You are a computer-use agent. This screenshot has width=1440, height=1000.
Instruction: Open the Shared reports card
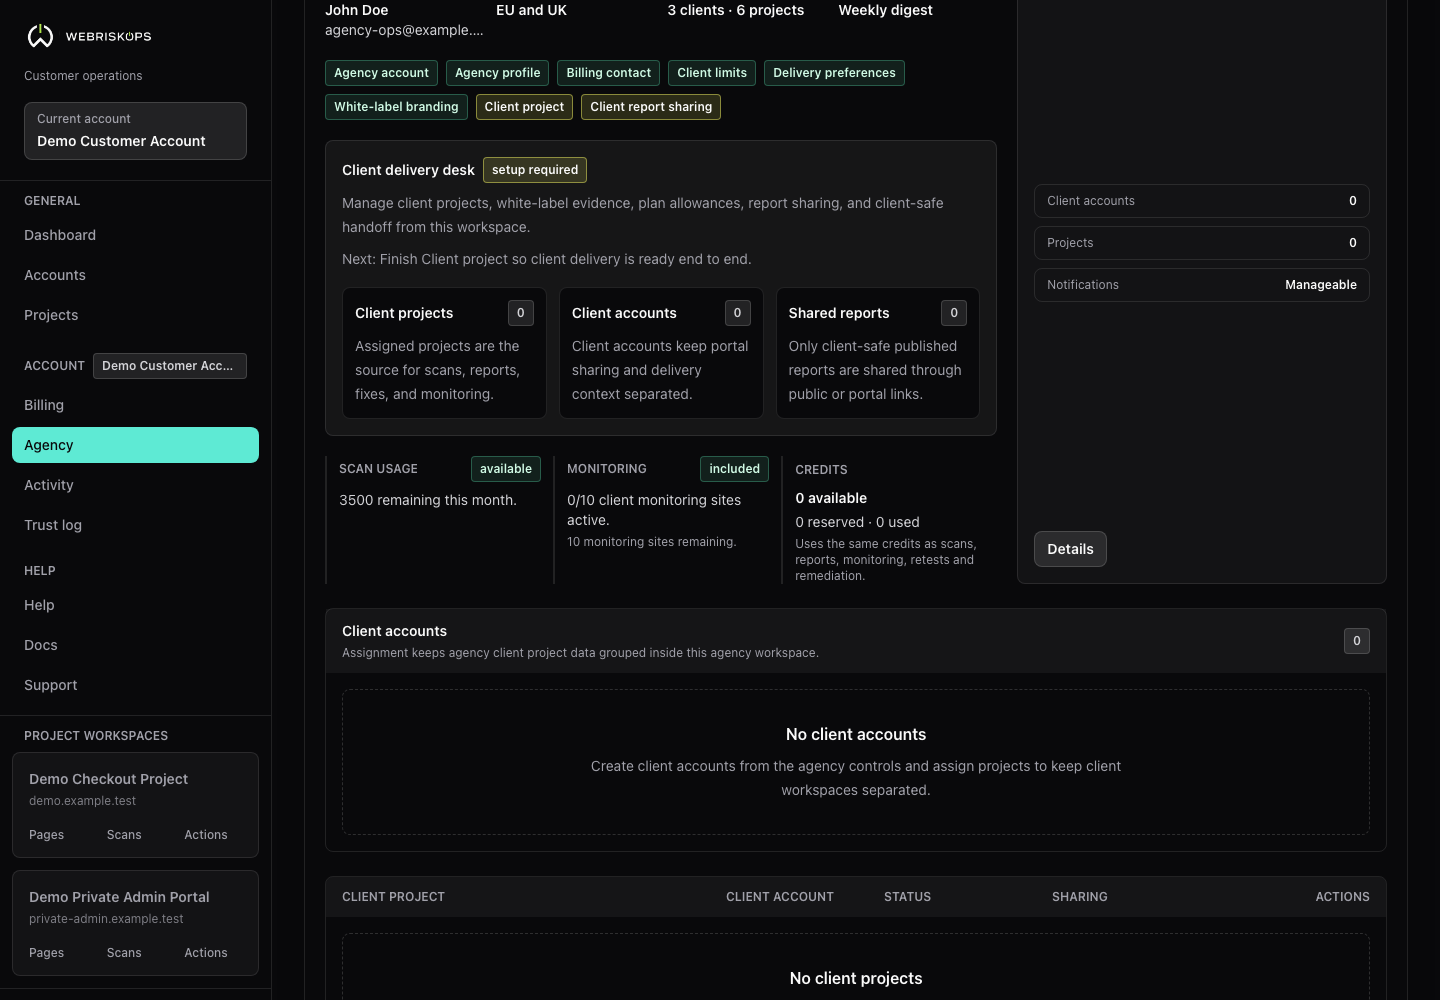click(x=878, y=353)
